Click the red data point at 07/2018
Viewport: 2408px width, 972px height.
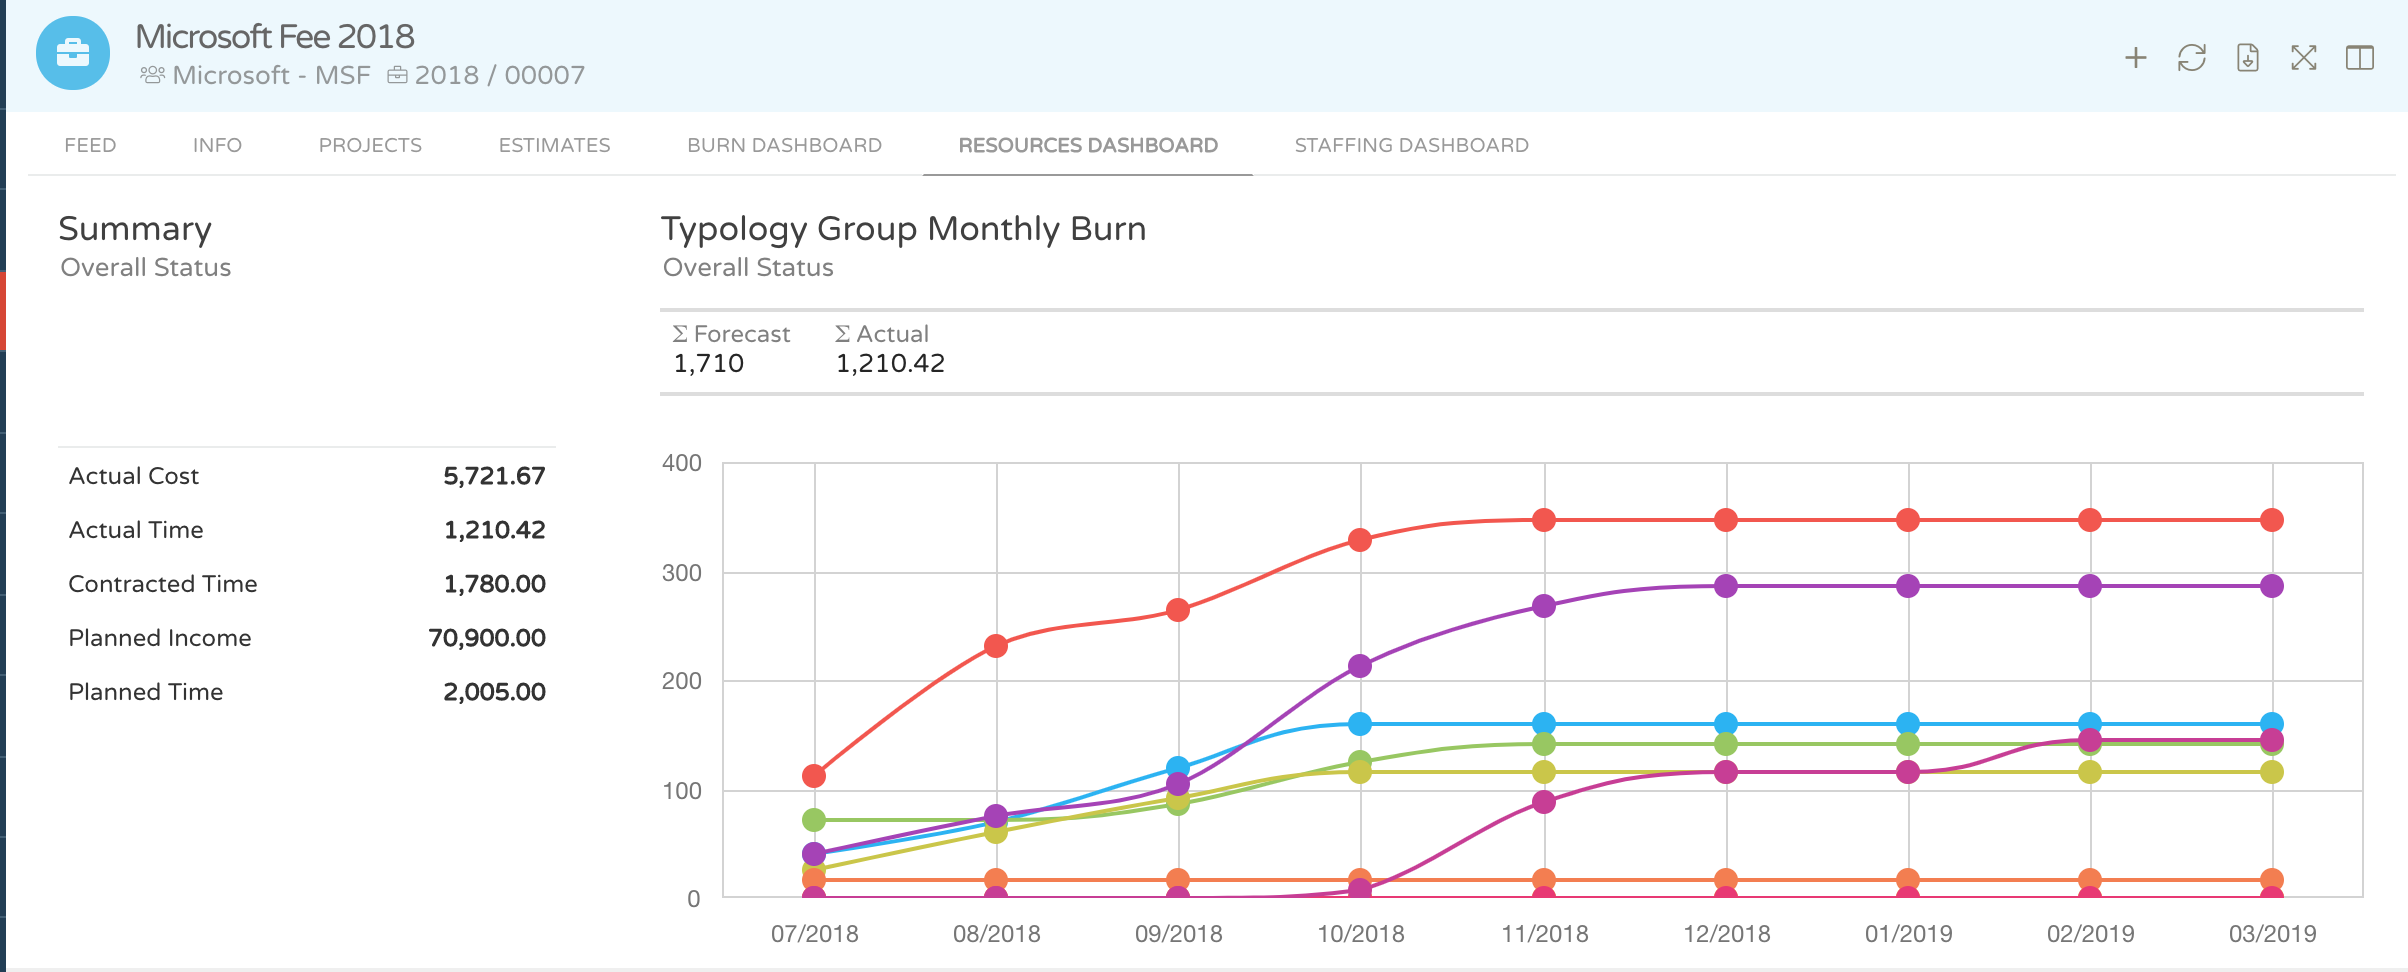click(814, 776)
